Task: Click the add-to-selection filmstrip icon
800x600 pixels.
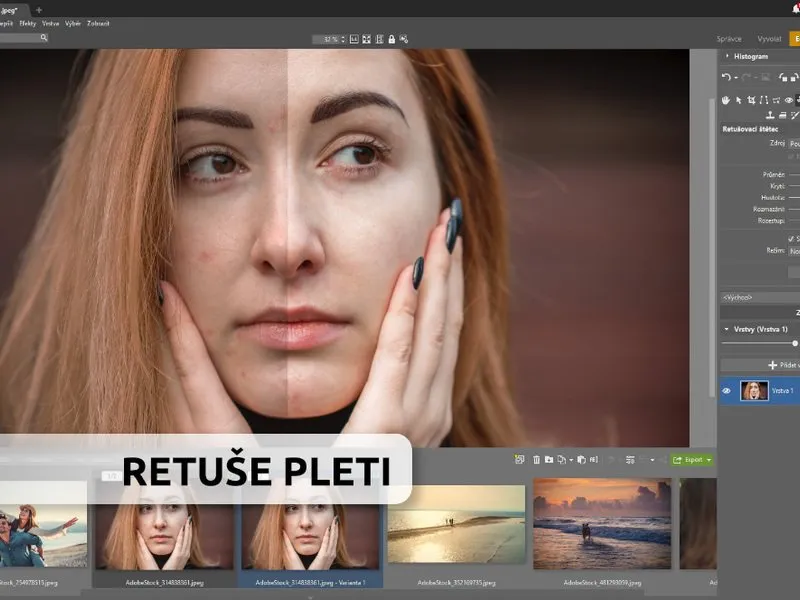Action: click(519, 460)
